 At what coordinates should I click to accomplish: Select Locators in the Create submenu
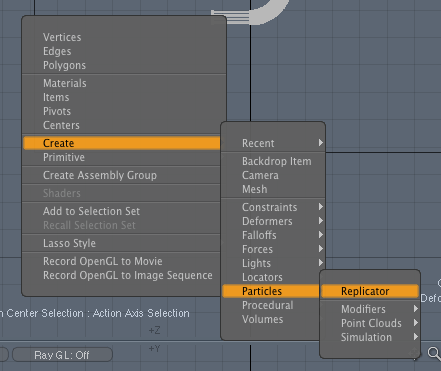click(x=271, y=277)
